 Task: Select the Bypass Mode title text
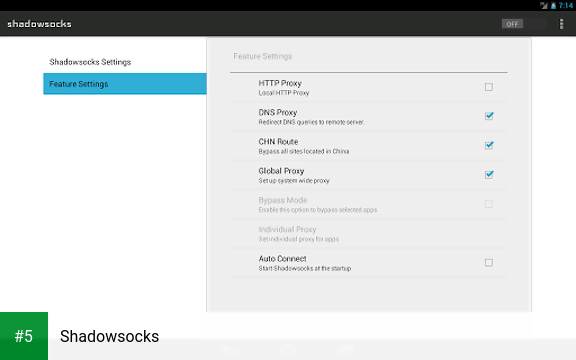tap(283, 200)
